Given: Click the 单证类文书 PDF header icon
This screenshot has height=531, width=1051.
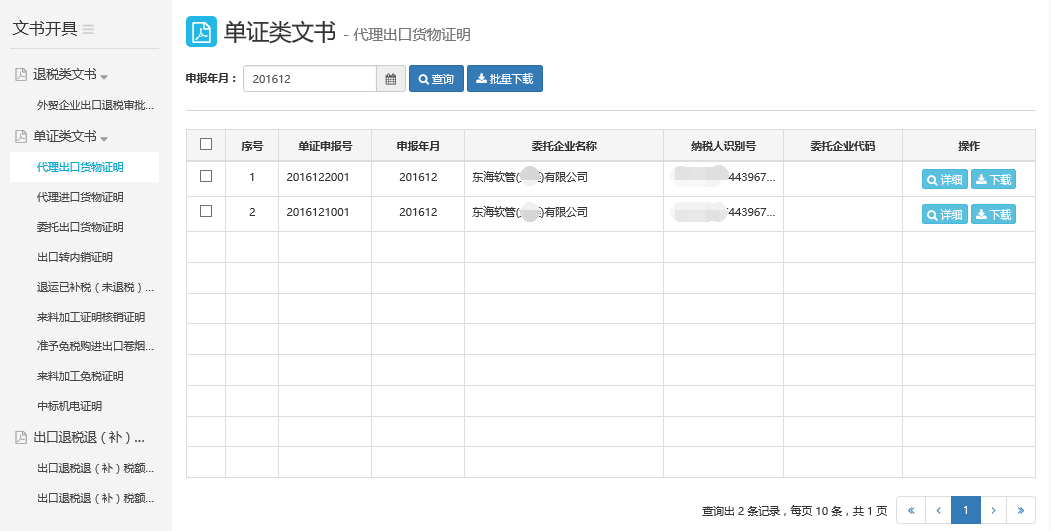Looking at the screenshot, I should click(201, 32).
